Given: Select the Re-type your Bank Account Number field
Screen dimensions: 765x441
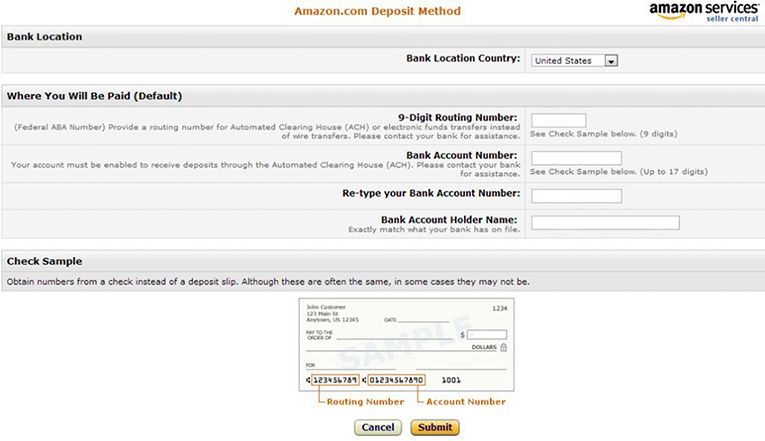Looking at the screenshot, I should (x=576, y=196).
